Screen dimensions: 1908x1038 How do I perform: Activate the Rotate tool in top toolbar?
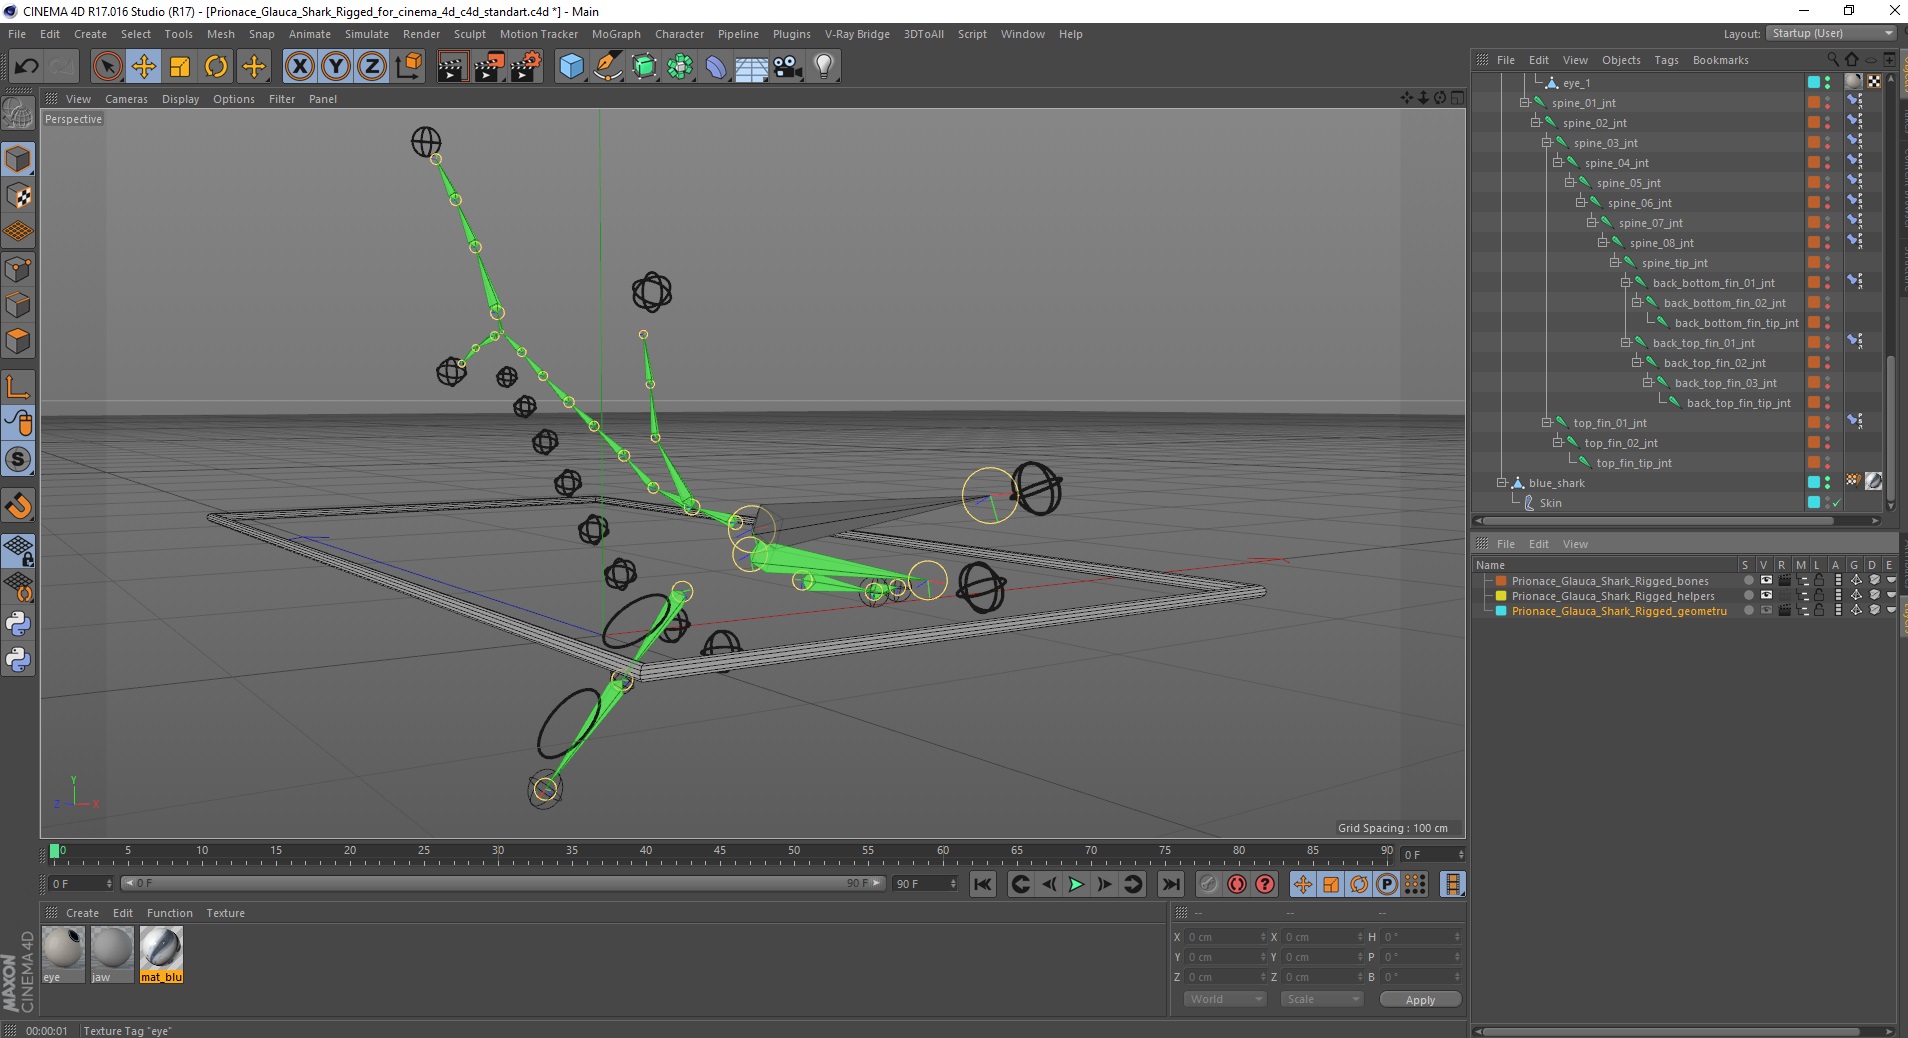coord(216,67)
